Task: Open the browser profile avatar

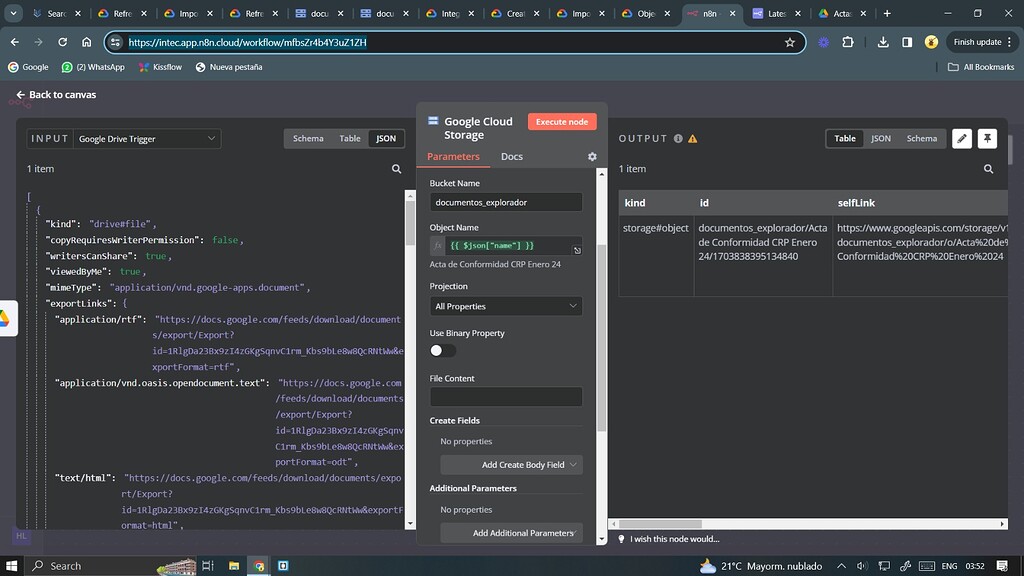Action: 931,42
